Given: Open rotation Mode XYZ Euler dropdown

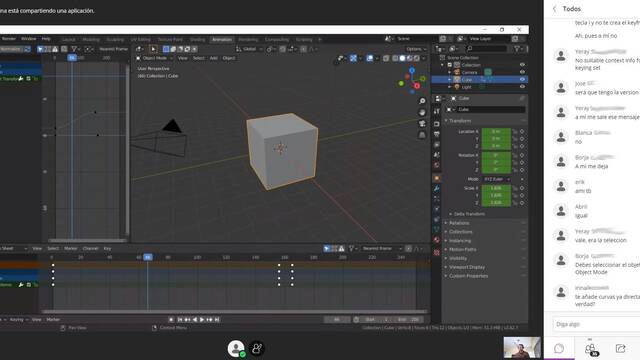Looking at the screenshot, I should pyautogui.click(x=496, y=179).
